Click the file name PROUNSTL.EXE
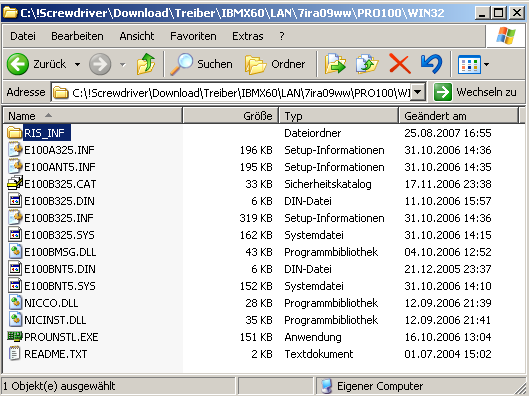Image resolution: width=529 pixels, height=396 pixels. tap(61, 337)
